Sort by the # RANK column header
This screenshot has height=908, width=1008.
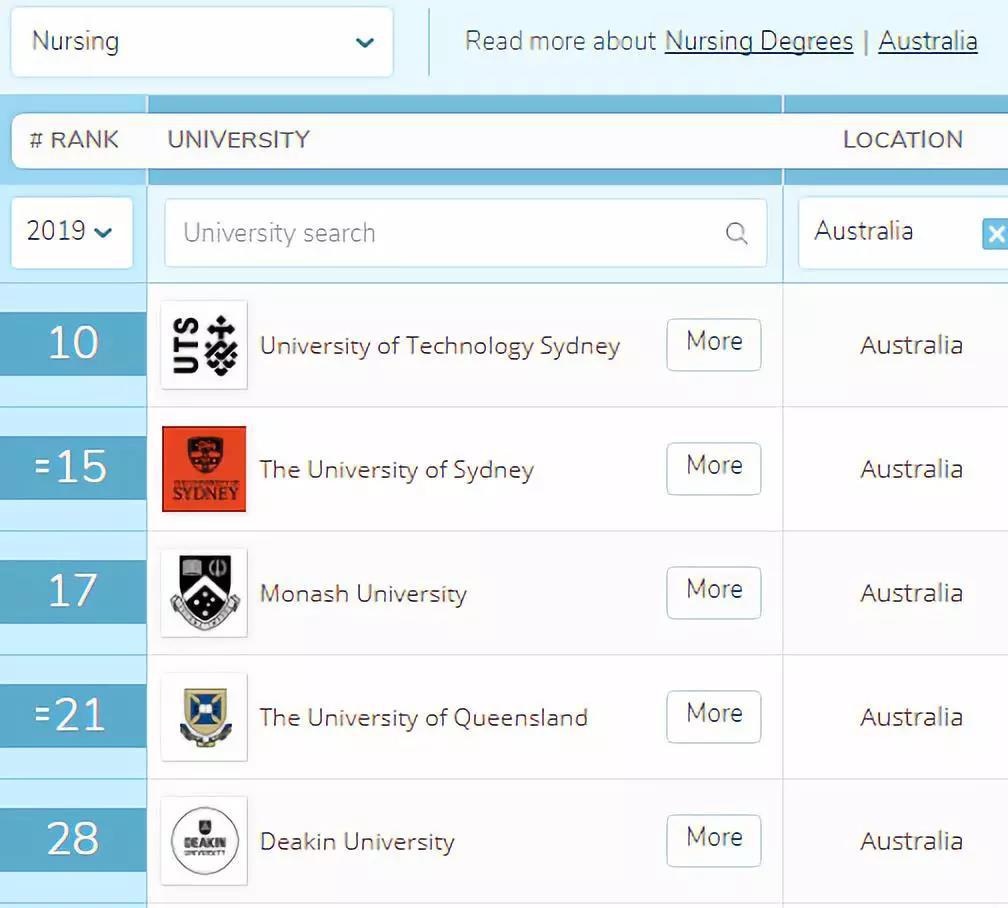(x=74, y=140)
